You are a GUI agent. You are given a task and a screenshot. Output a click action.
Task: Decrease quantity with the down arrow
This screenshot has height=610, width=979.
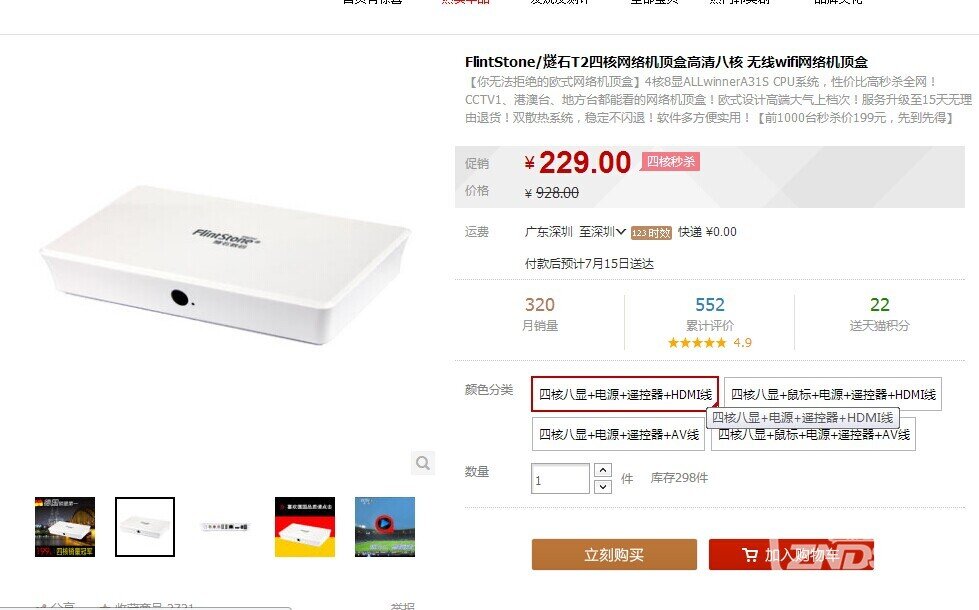(603, 486)
